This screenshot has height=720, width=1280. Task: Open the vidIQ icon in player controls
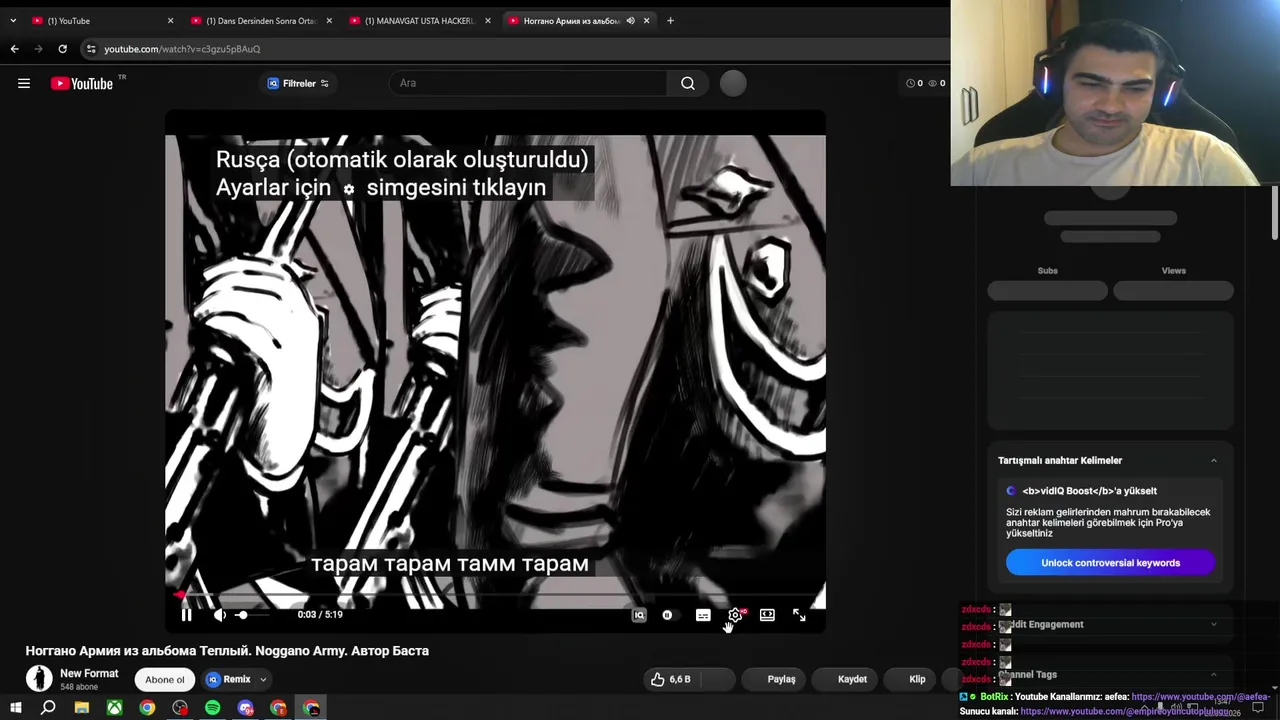639,615
